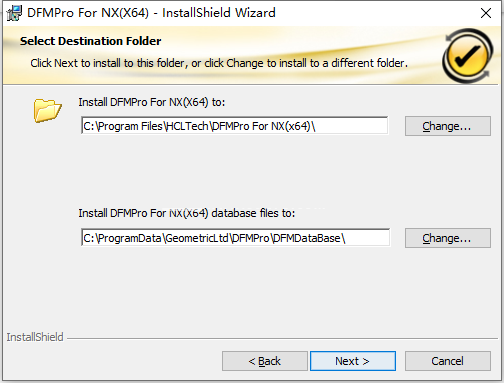Viewport: 504px width, 383px height.
Task: Focus the Program Files install path field
Action: pos(235,126)
